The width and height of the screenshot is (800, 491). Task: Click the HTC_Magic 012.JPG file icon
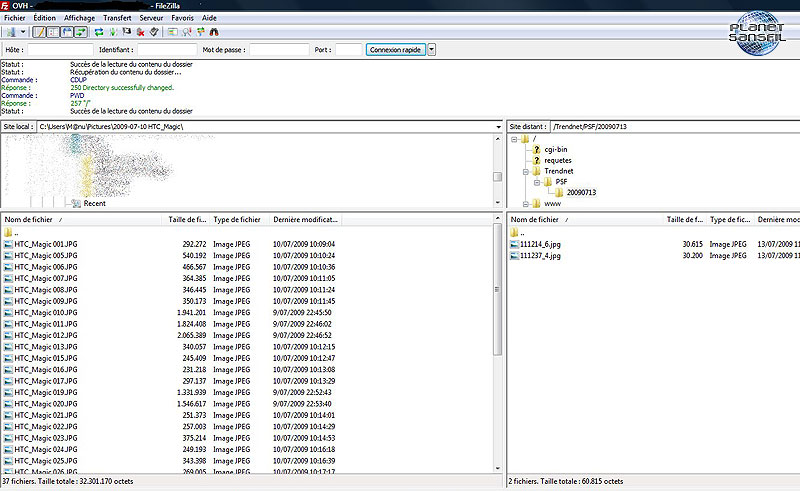coord(8,335)
